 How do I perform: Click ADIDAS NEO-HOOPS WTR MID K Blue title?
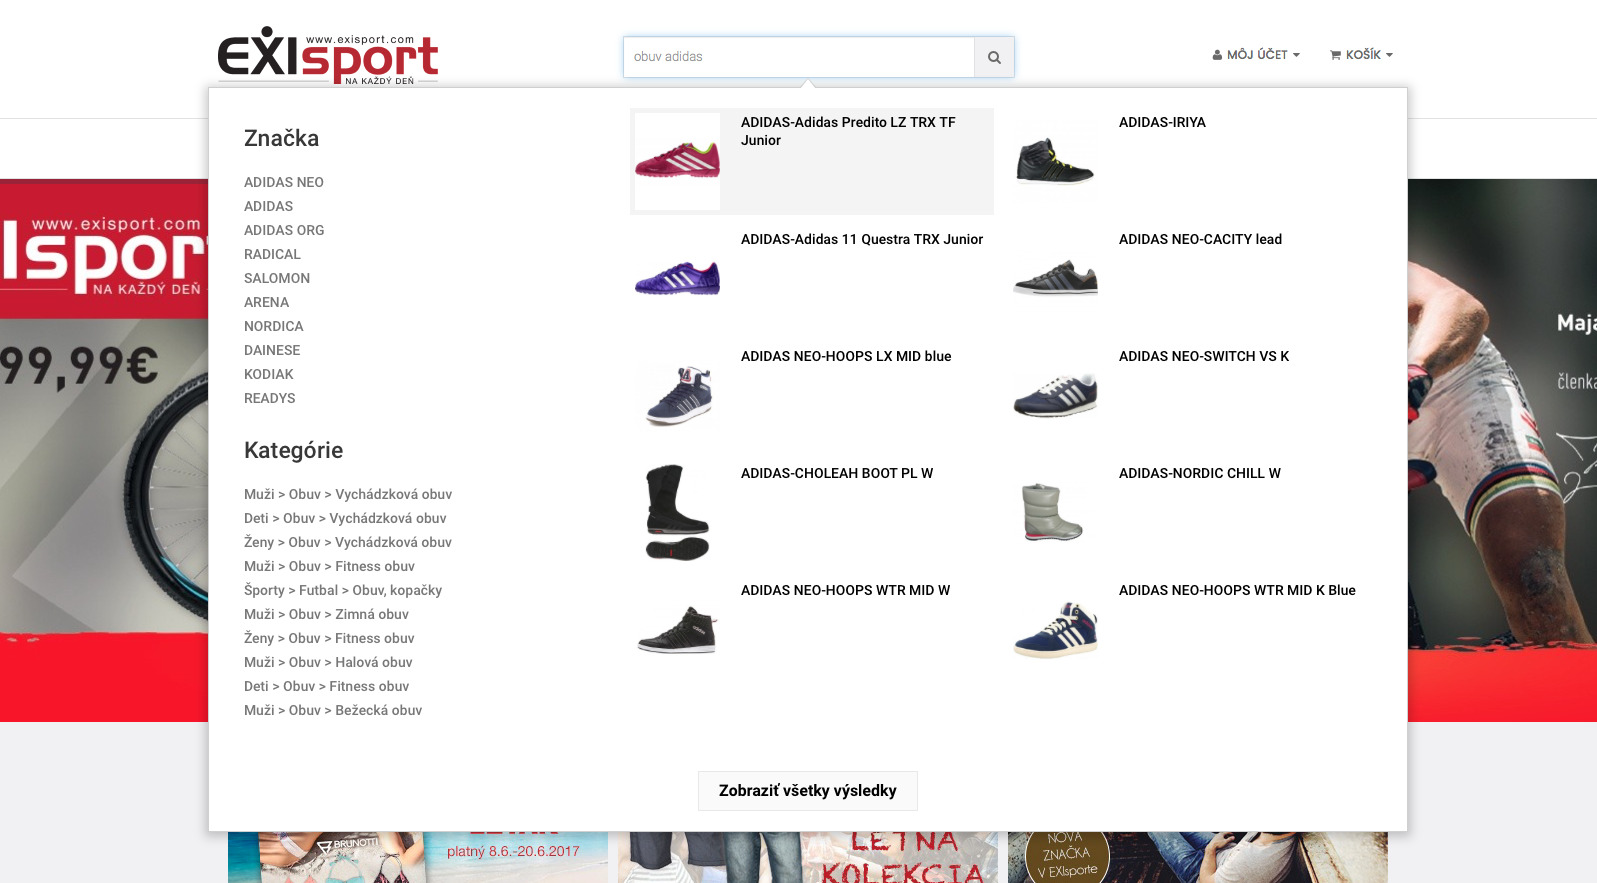(x=1237, y=590)
